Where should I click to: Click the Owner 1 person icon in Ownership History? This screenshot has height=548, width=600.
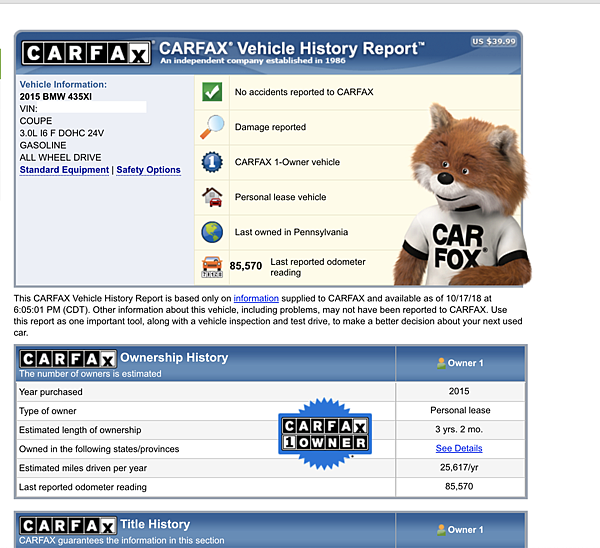tap(441, 363)
